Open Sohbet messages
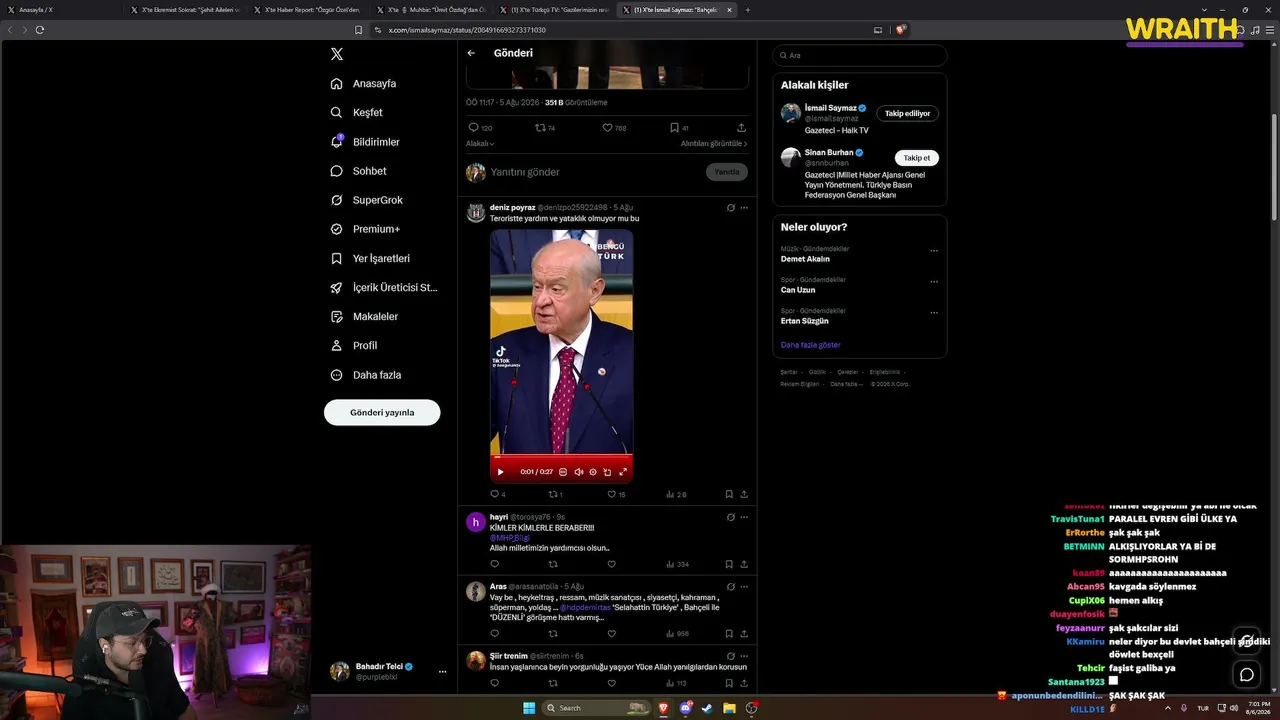The height and width of the screenshot is (720, 1280). point(359,171)
